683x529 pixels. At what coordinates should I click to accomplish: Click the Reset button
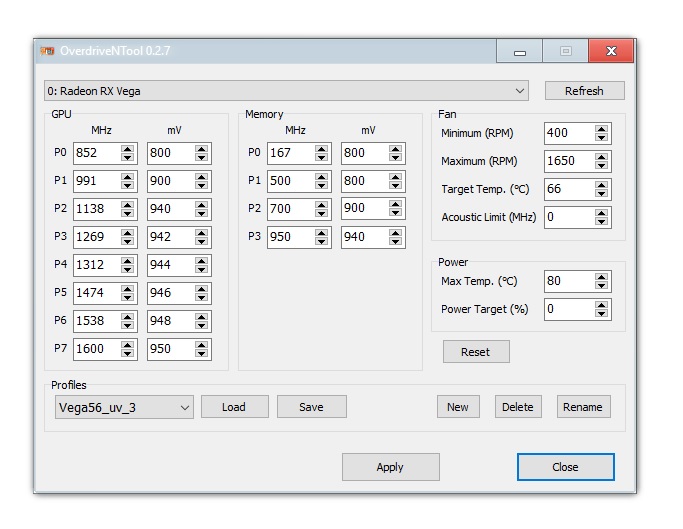(476, 352)
